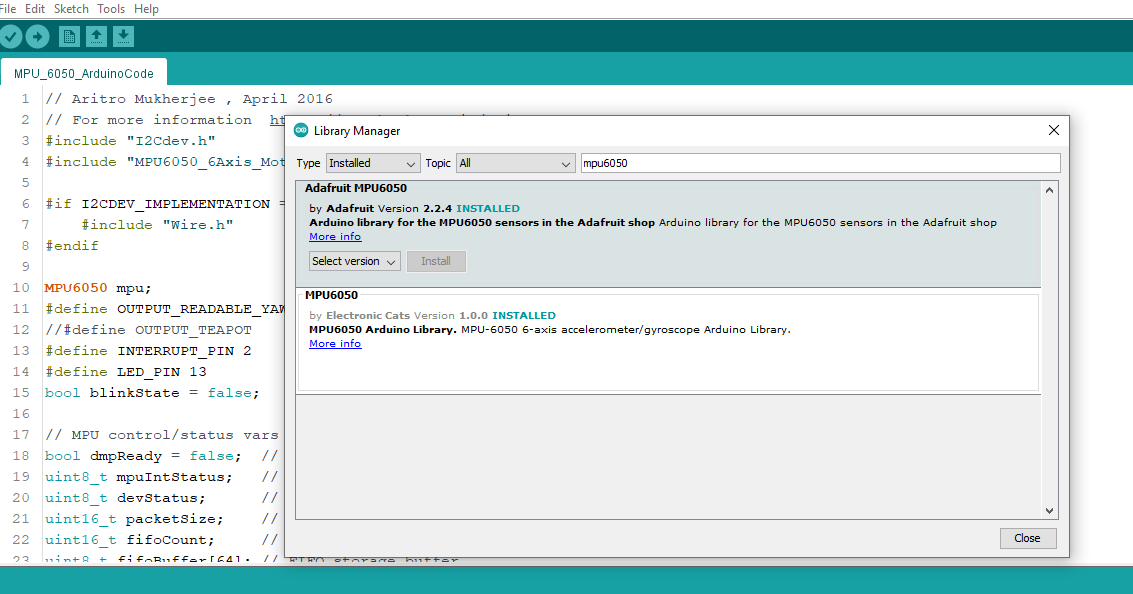Click the INSTALLED label after Version 2.2.4
The width and height of the screenshot is (1133, 594).
(488, 208)
